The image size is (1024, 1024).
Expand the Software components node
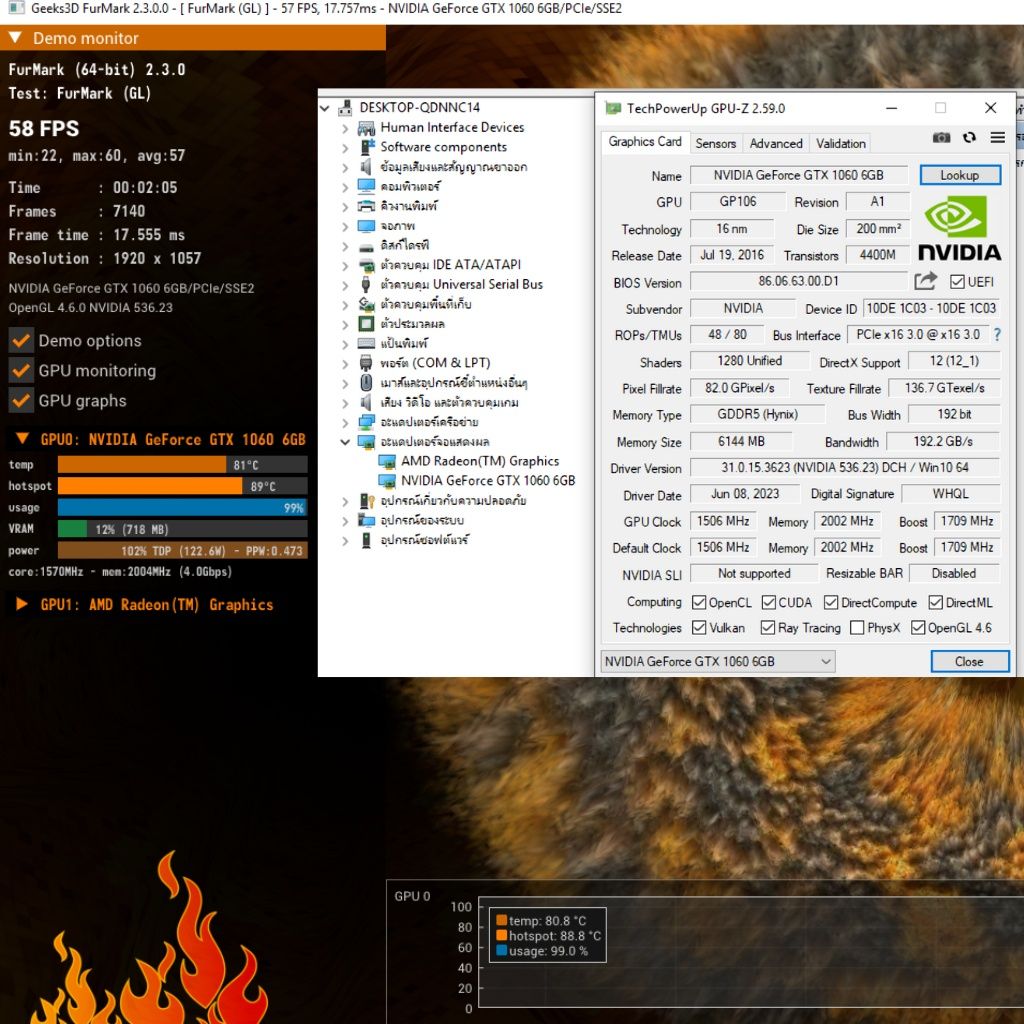click(345, 148)
